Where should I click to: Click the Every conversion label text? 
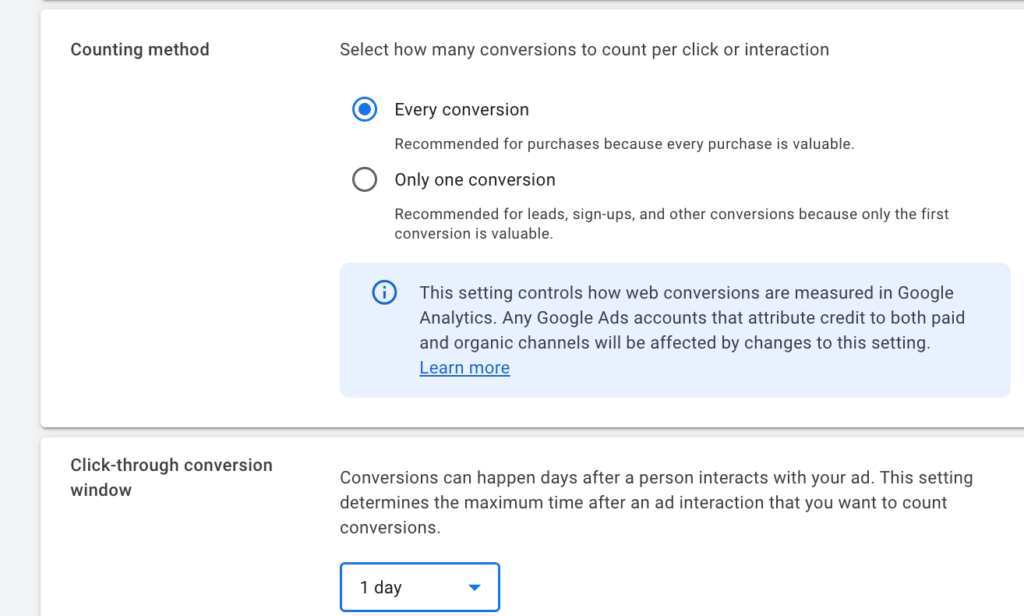[461, 109]
